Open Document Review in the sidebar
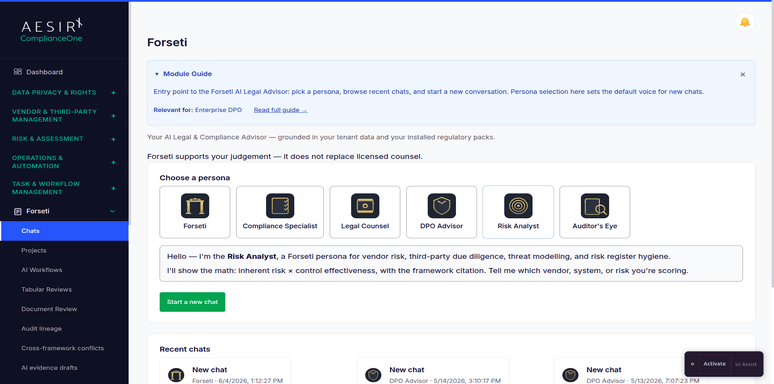774x384 pixels. point(64,309)
